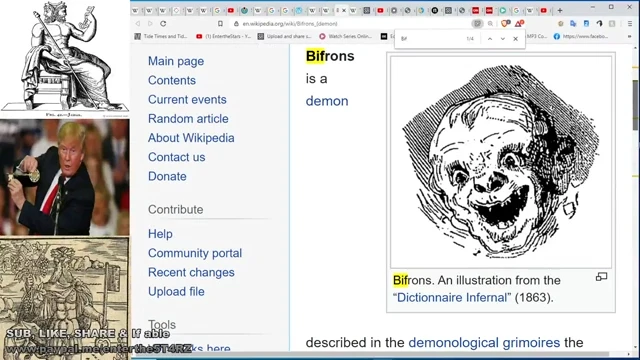Open the Contact us link
Viewport: 640px width, 360px height.
[x=176, y=157]
